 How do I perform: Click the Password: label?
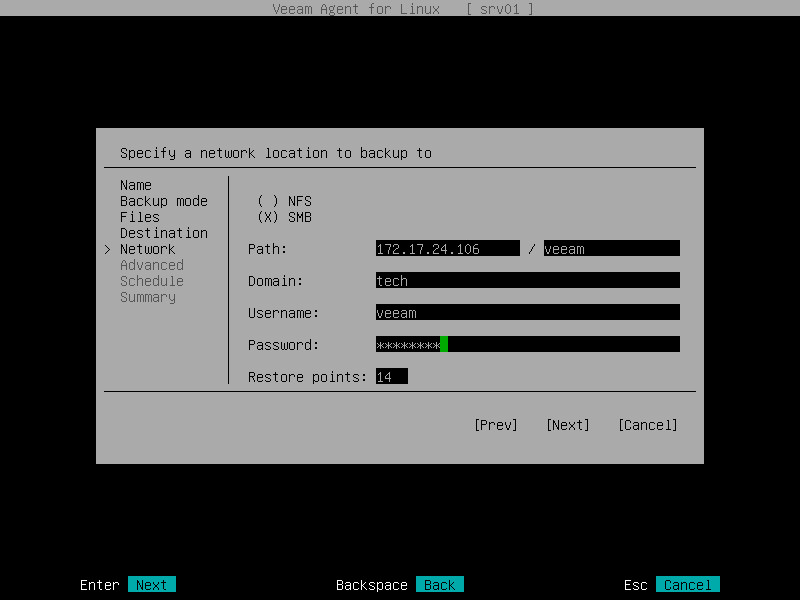[283, 345]
